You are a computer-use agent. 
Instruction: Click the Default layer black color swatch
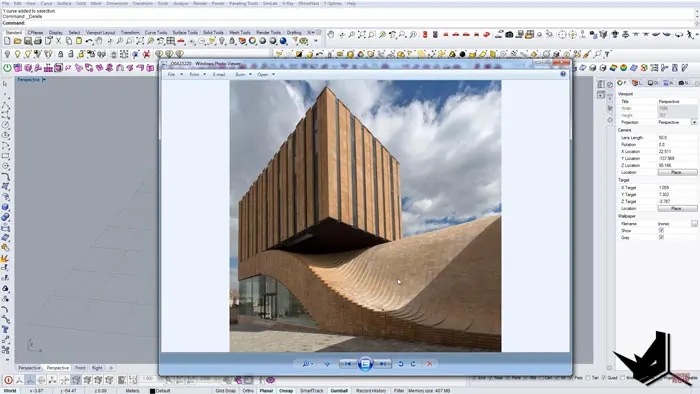(x=152, y=391)
